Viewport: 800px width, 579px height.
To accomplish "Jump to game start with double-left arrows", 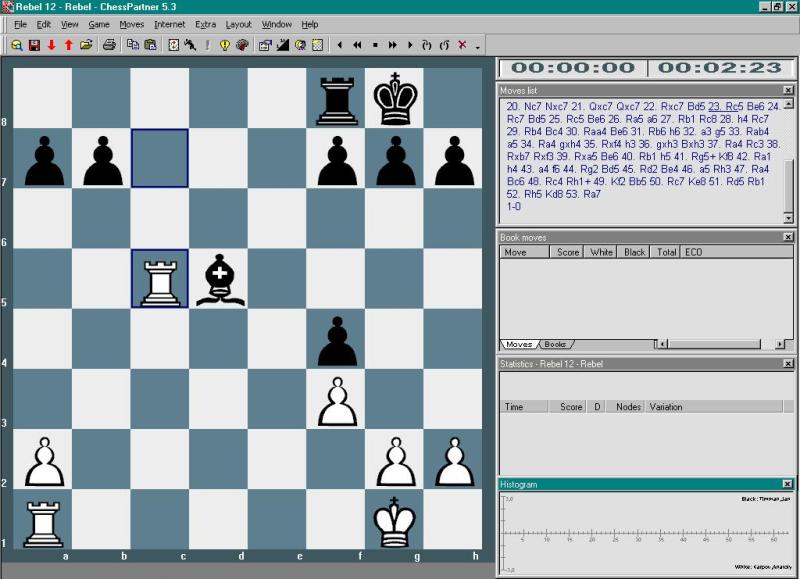I will pyautogui.click(x=357, y=45).
